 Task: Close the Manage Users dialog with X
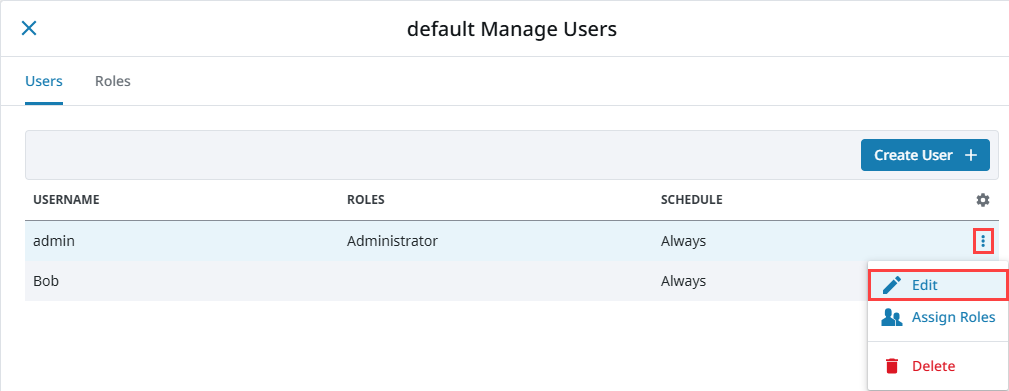pyautogui.click(x=29, y=28)
